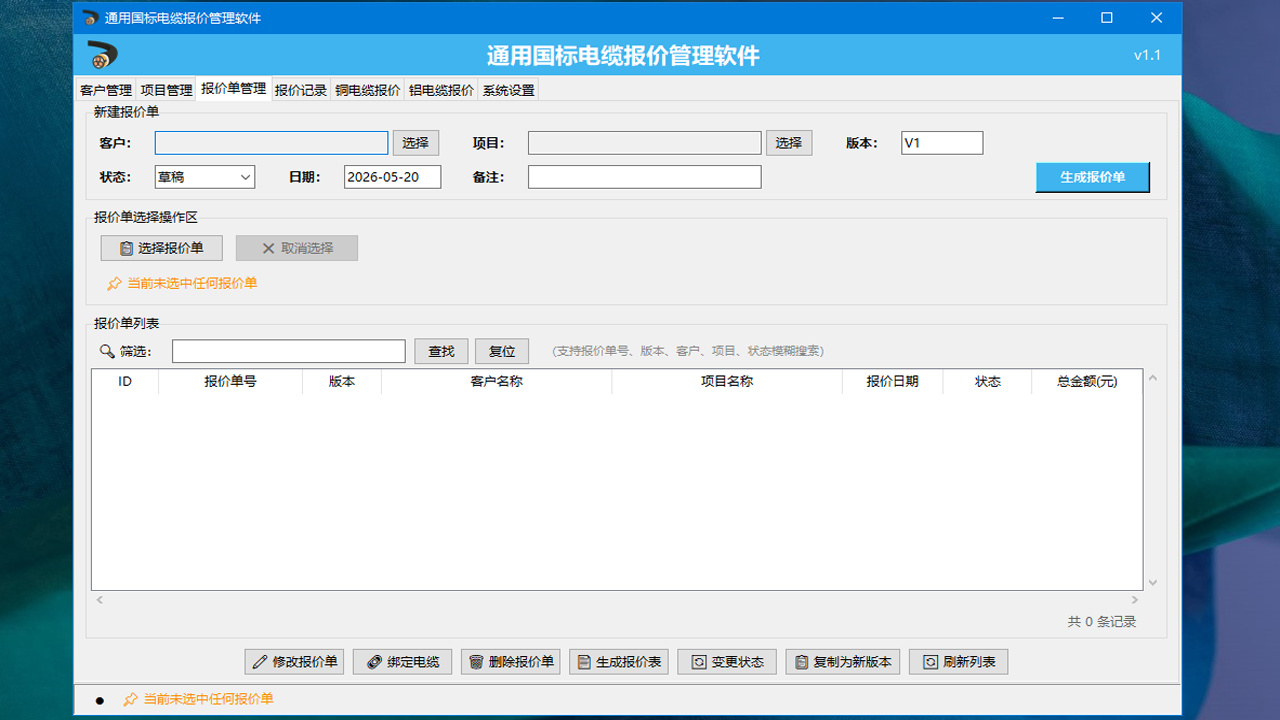Expand the 状态 dropdown showing 草稿

click(205, 177)
